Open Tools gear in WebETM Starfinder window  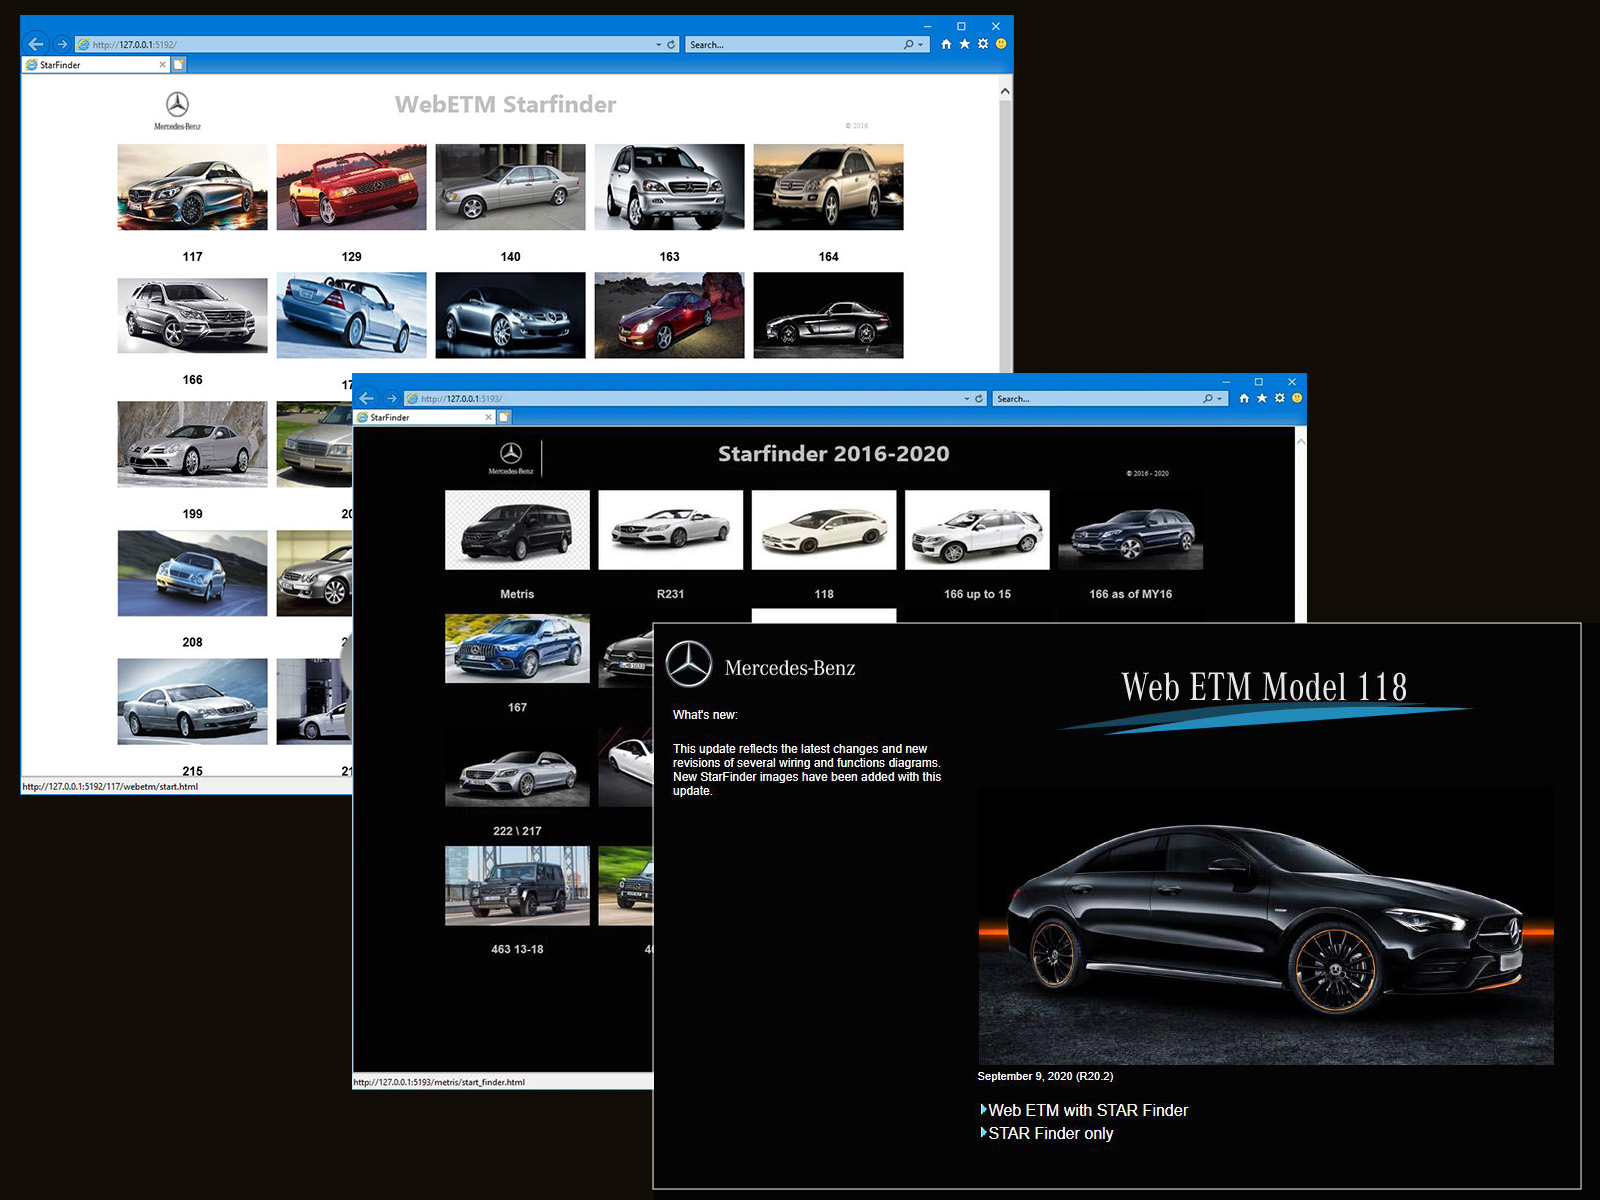point(983,44)
